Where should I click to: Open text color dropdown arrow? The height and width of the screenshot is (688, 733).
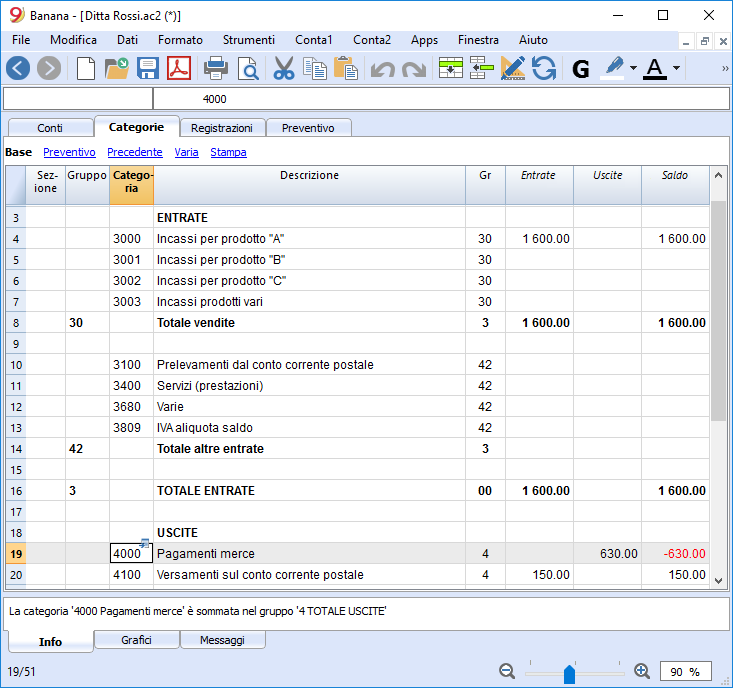(x=676, y=68)
